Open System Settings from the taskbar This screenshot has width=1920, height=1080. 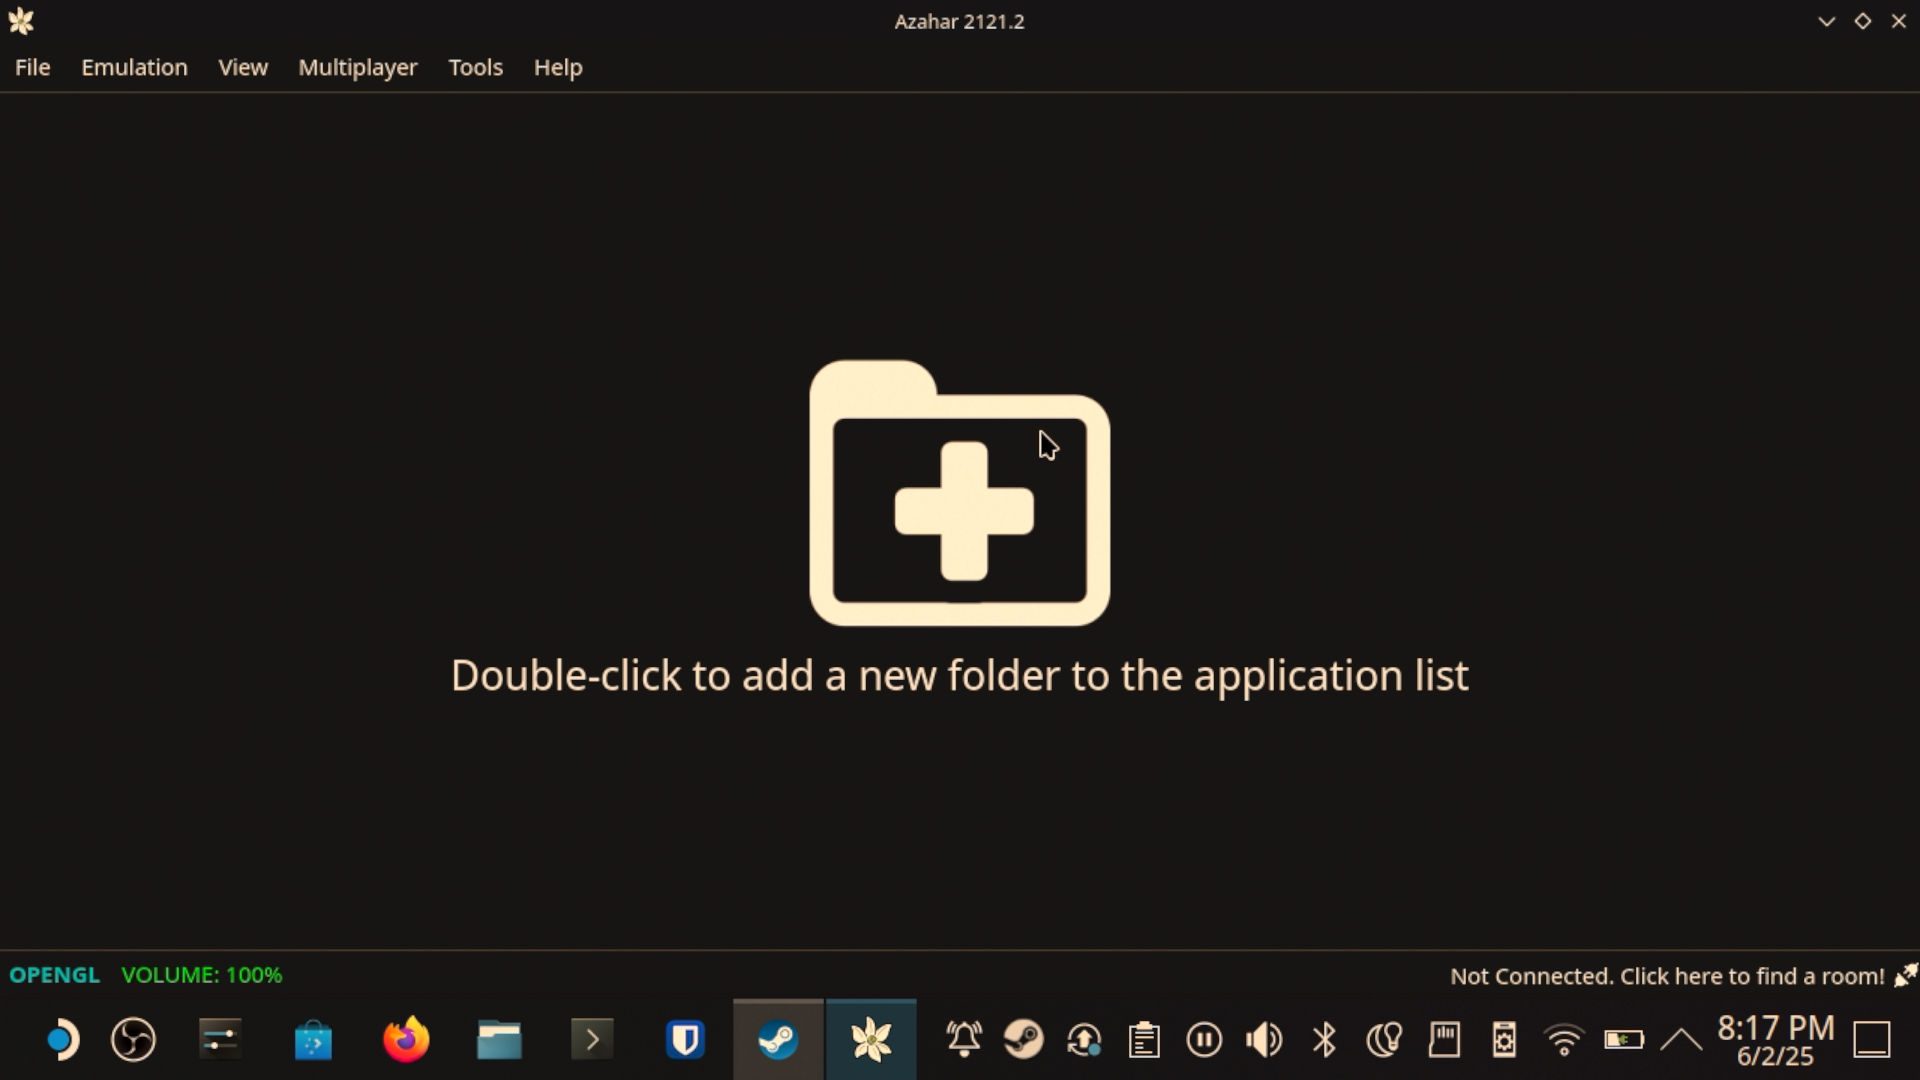(220, 1040)
